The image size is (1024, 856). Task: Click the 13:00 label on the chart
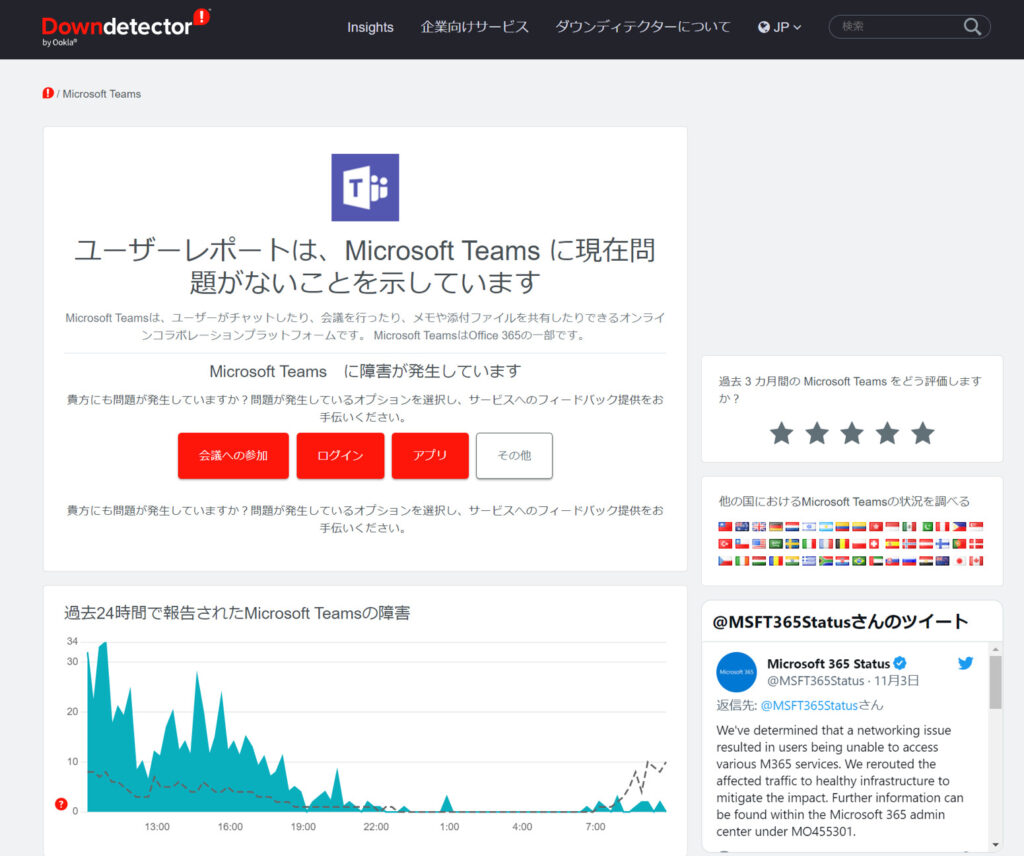[x=157, y=827]
